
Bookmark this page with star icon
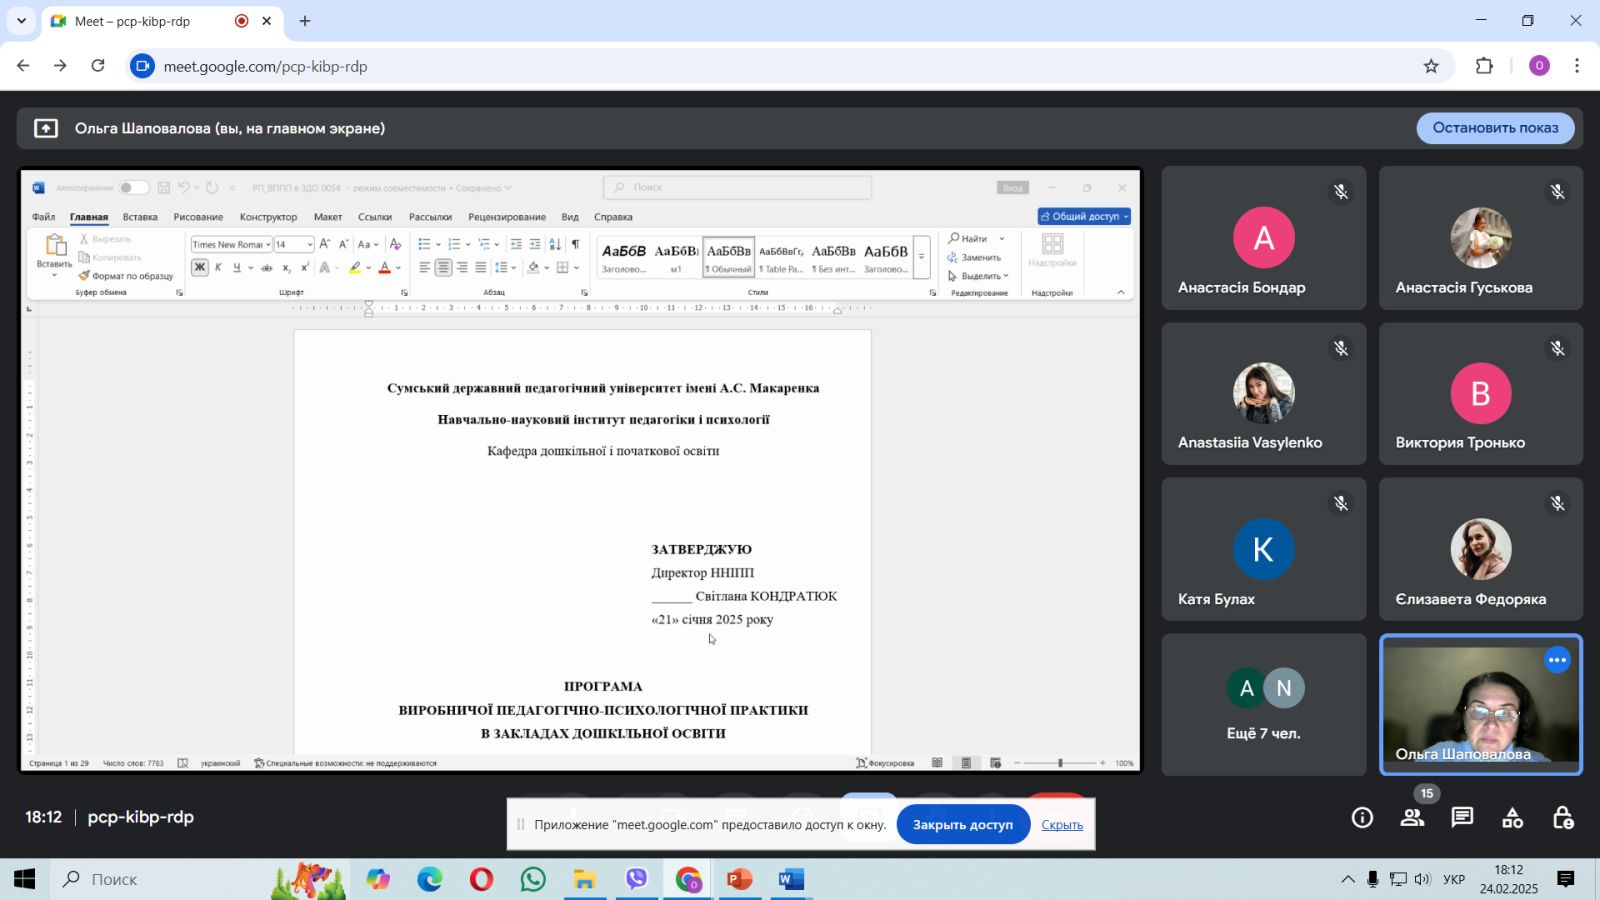(1431, 66)
